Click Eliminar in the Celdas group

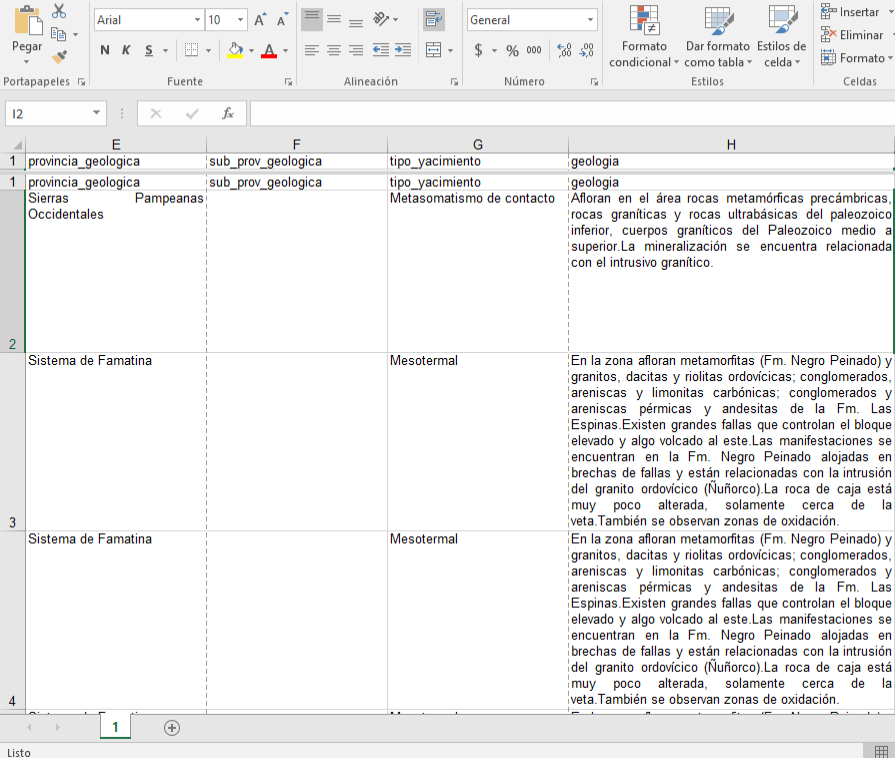[x=853, y=35]
